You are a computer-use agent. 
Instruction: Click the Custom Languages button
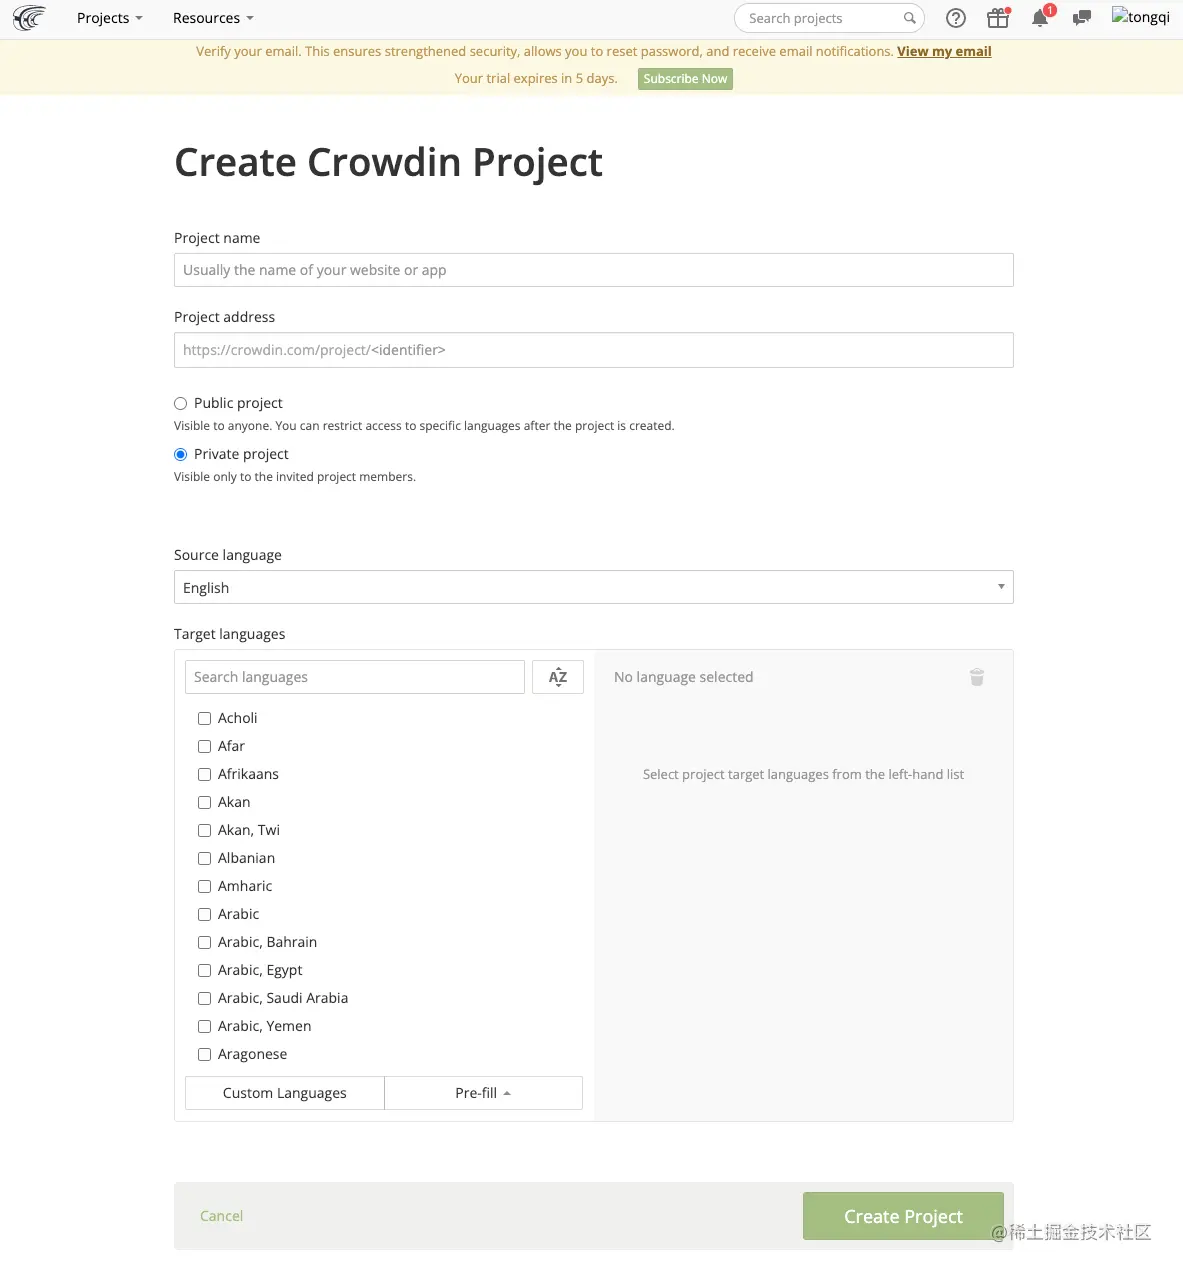(x=285, y=1093)
